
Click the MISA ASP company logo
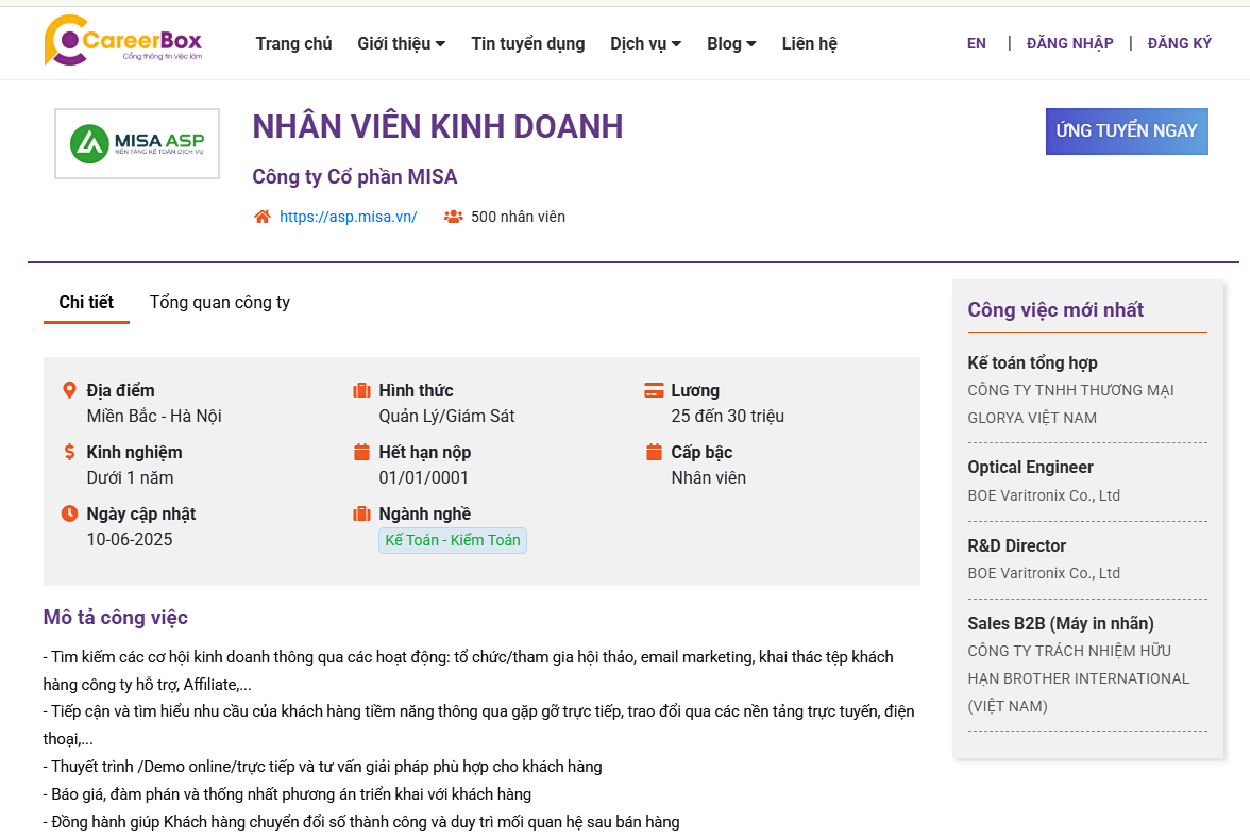tap(137, 144)
